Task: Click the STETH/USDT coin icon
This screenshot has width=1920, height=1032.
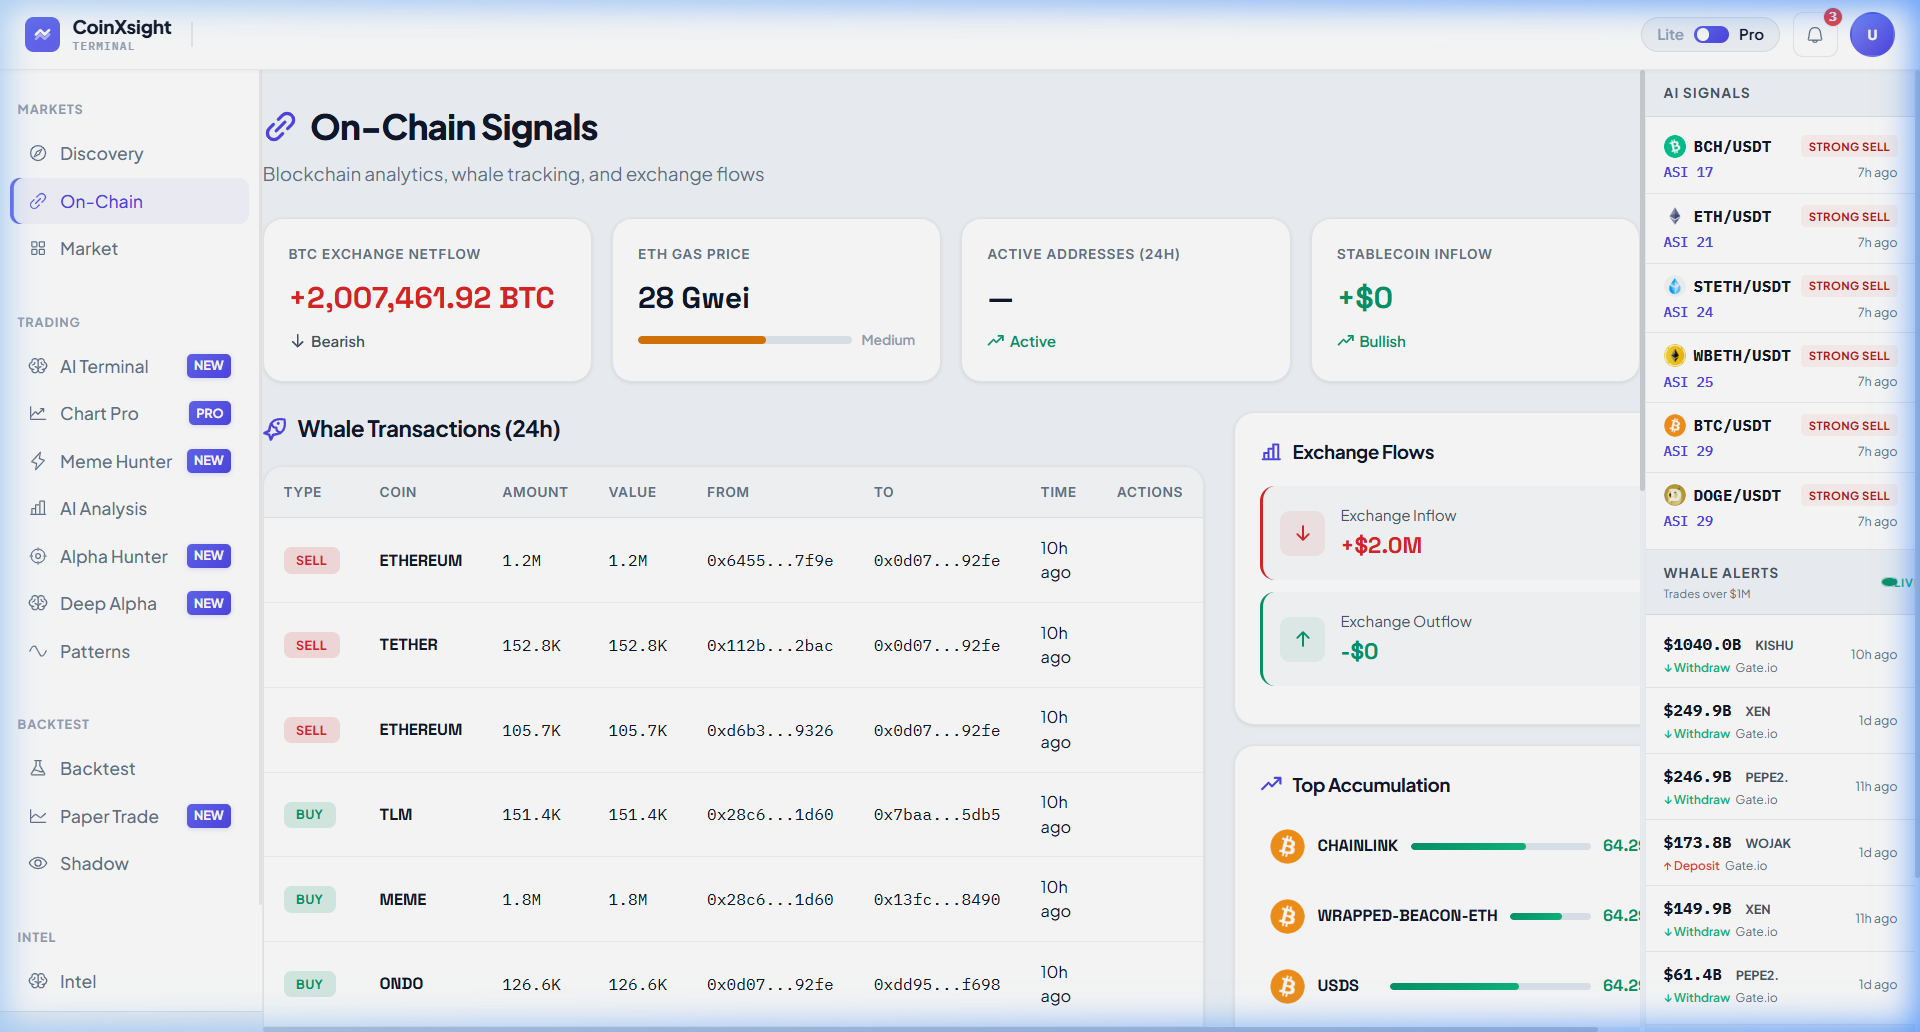Action: click(x=1675, y=286)
